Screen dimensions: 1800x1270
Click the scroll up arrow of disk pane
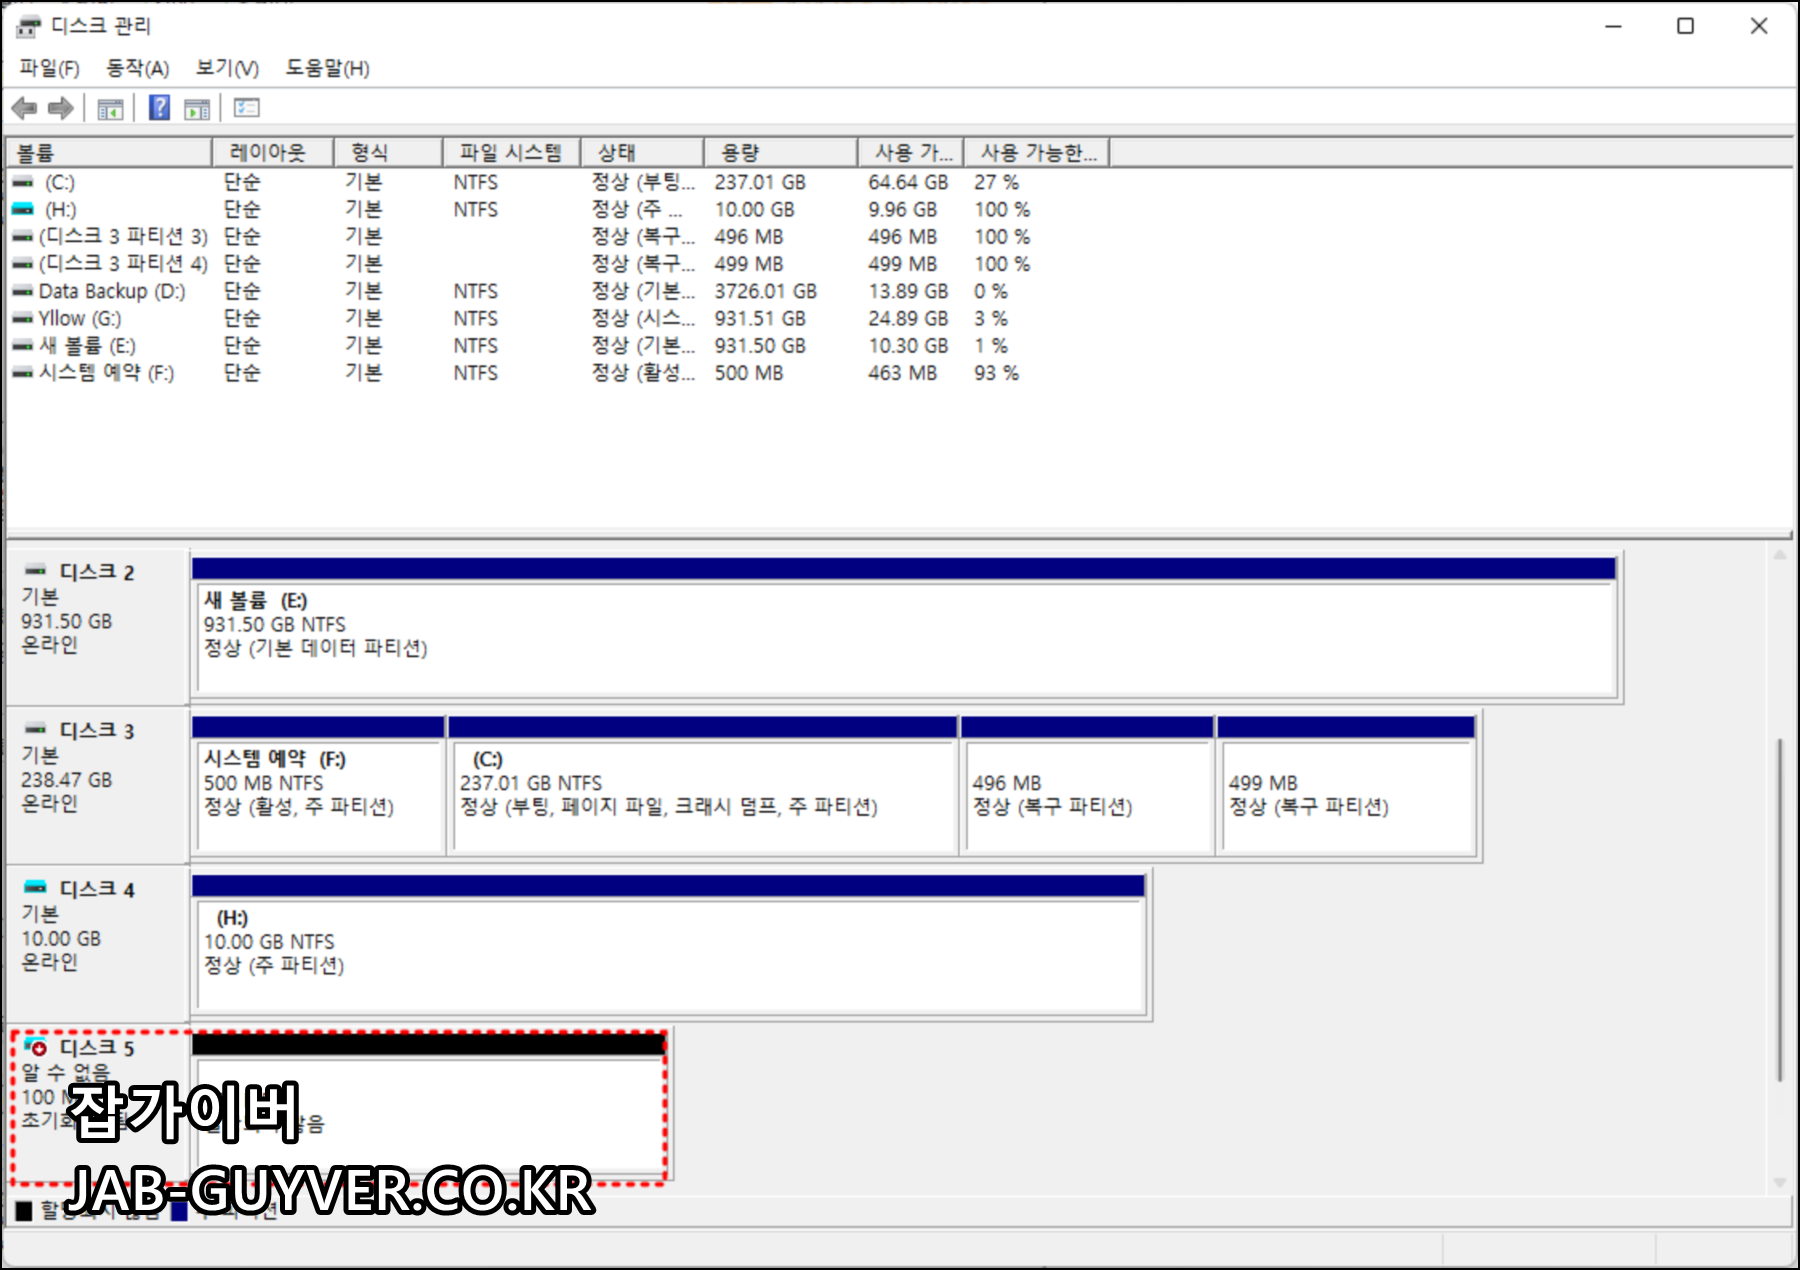(x=1780, y=555)
